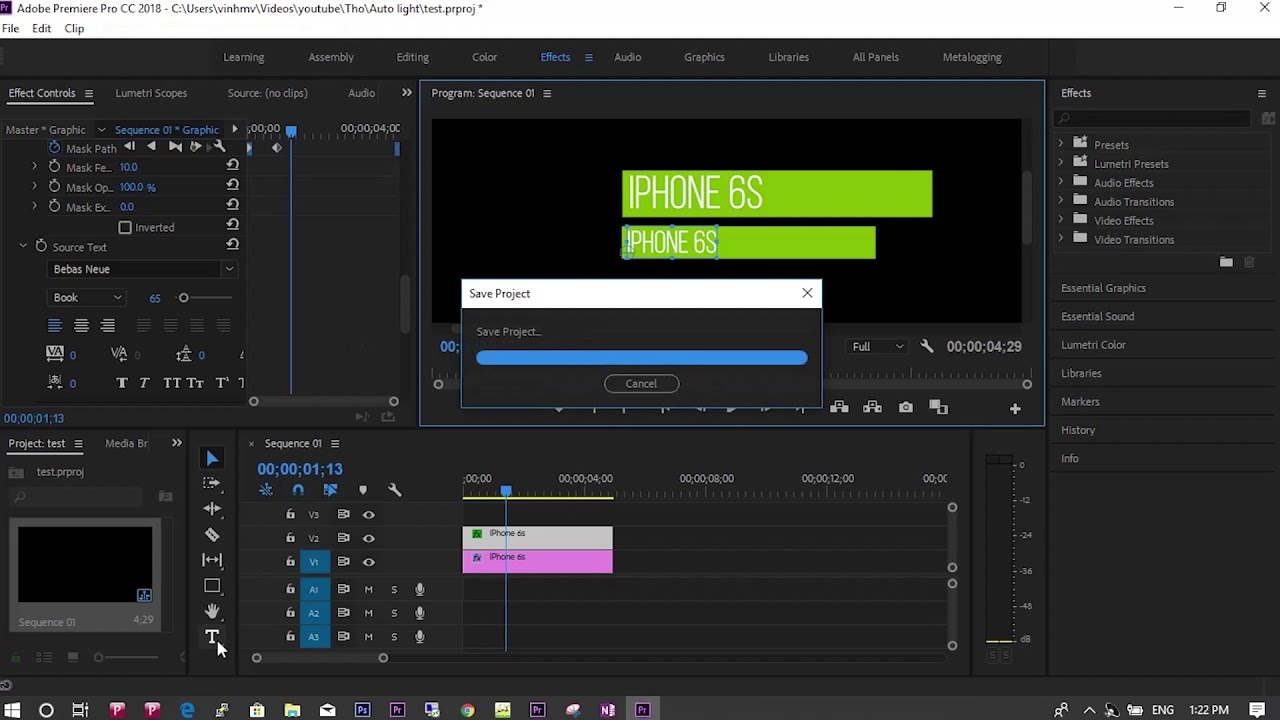Track mask backward one frame
The height and width of the screenshot is (720, 1280).
[x=130, y=147]
